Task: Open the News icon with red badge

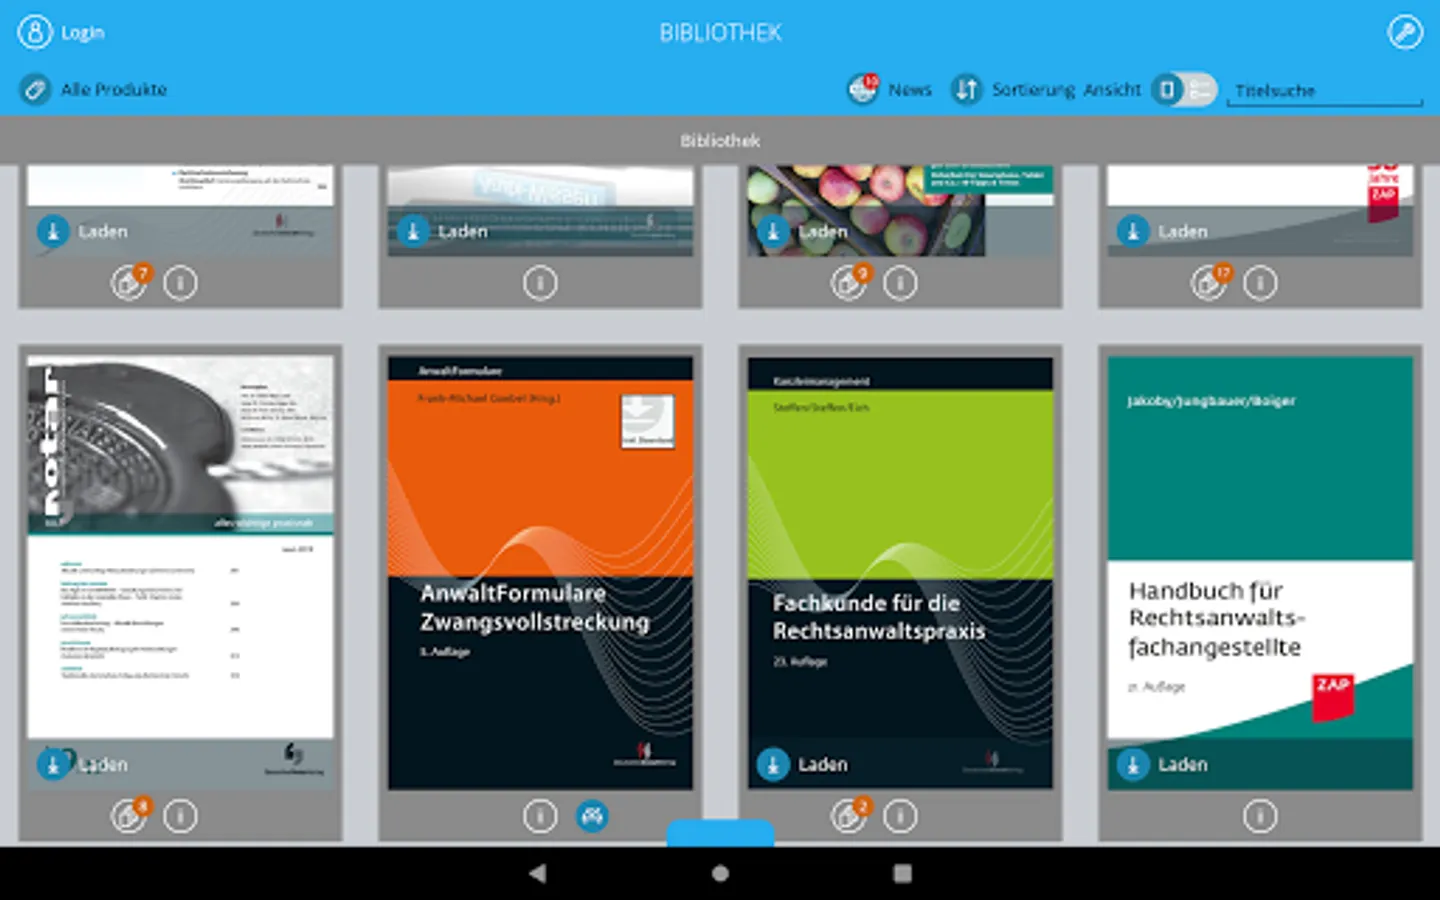Action: coord(863,89)
